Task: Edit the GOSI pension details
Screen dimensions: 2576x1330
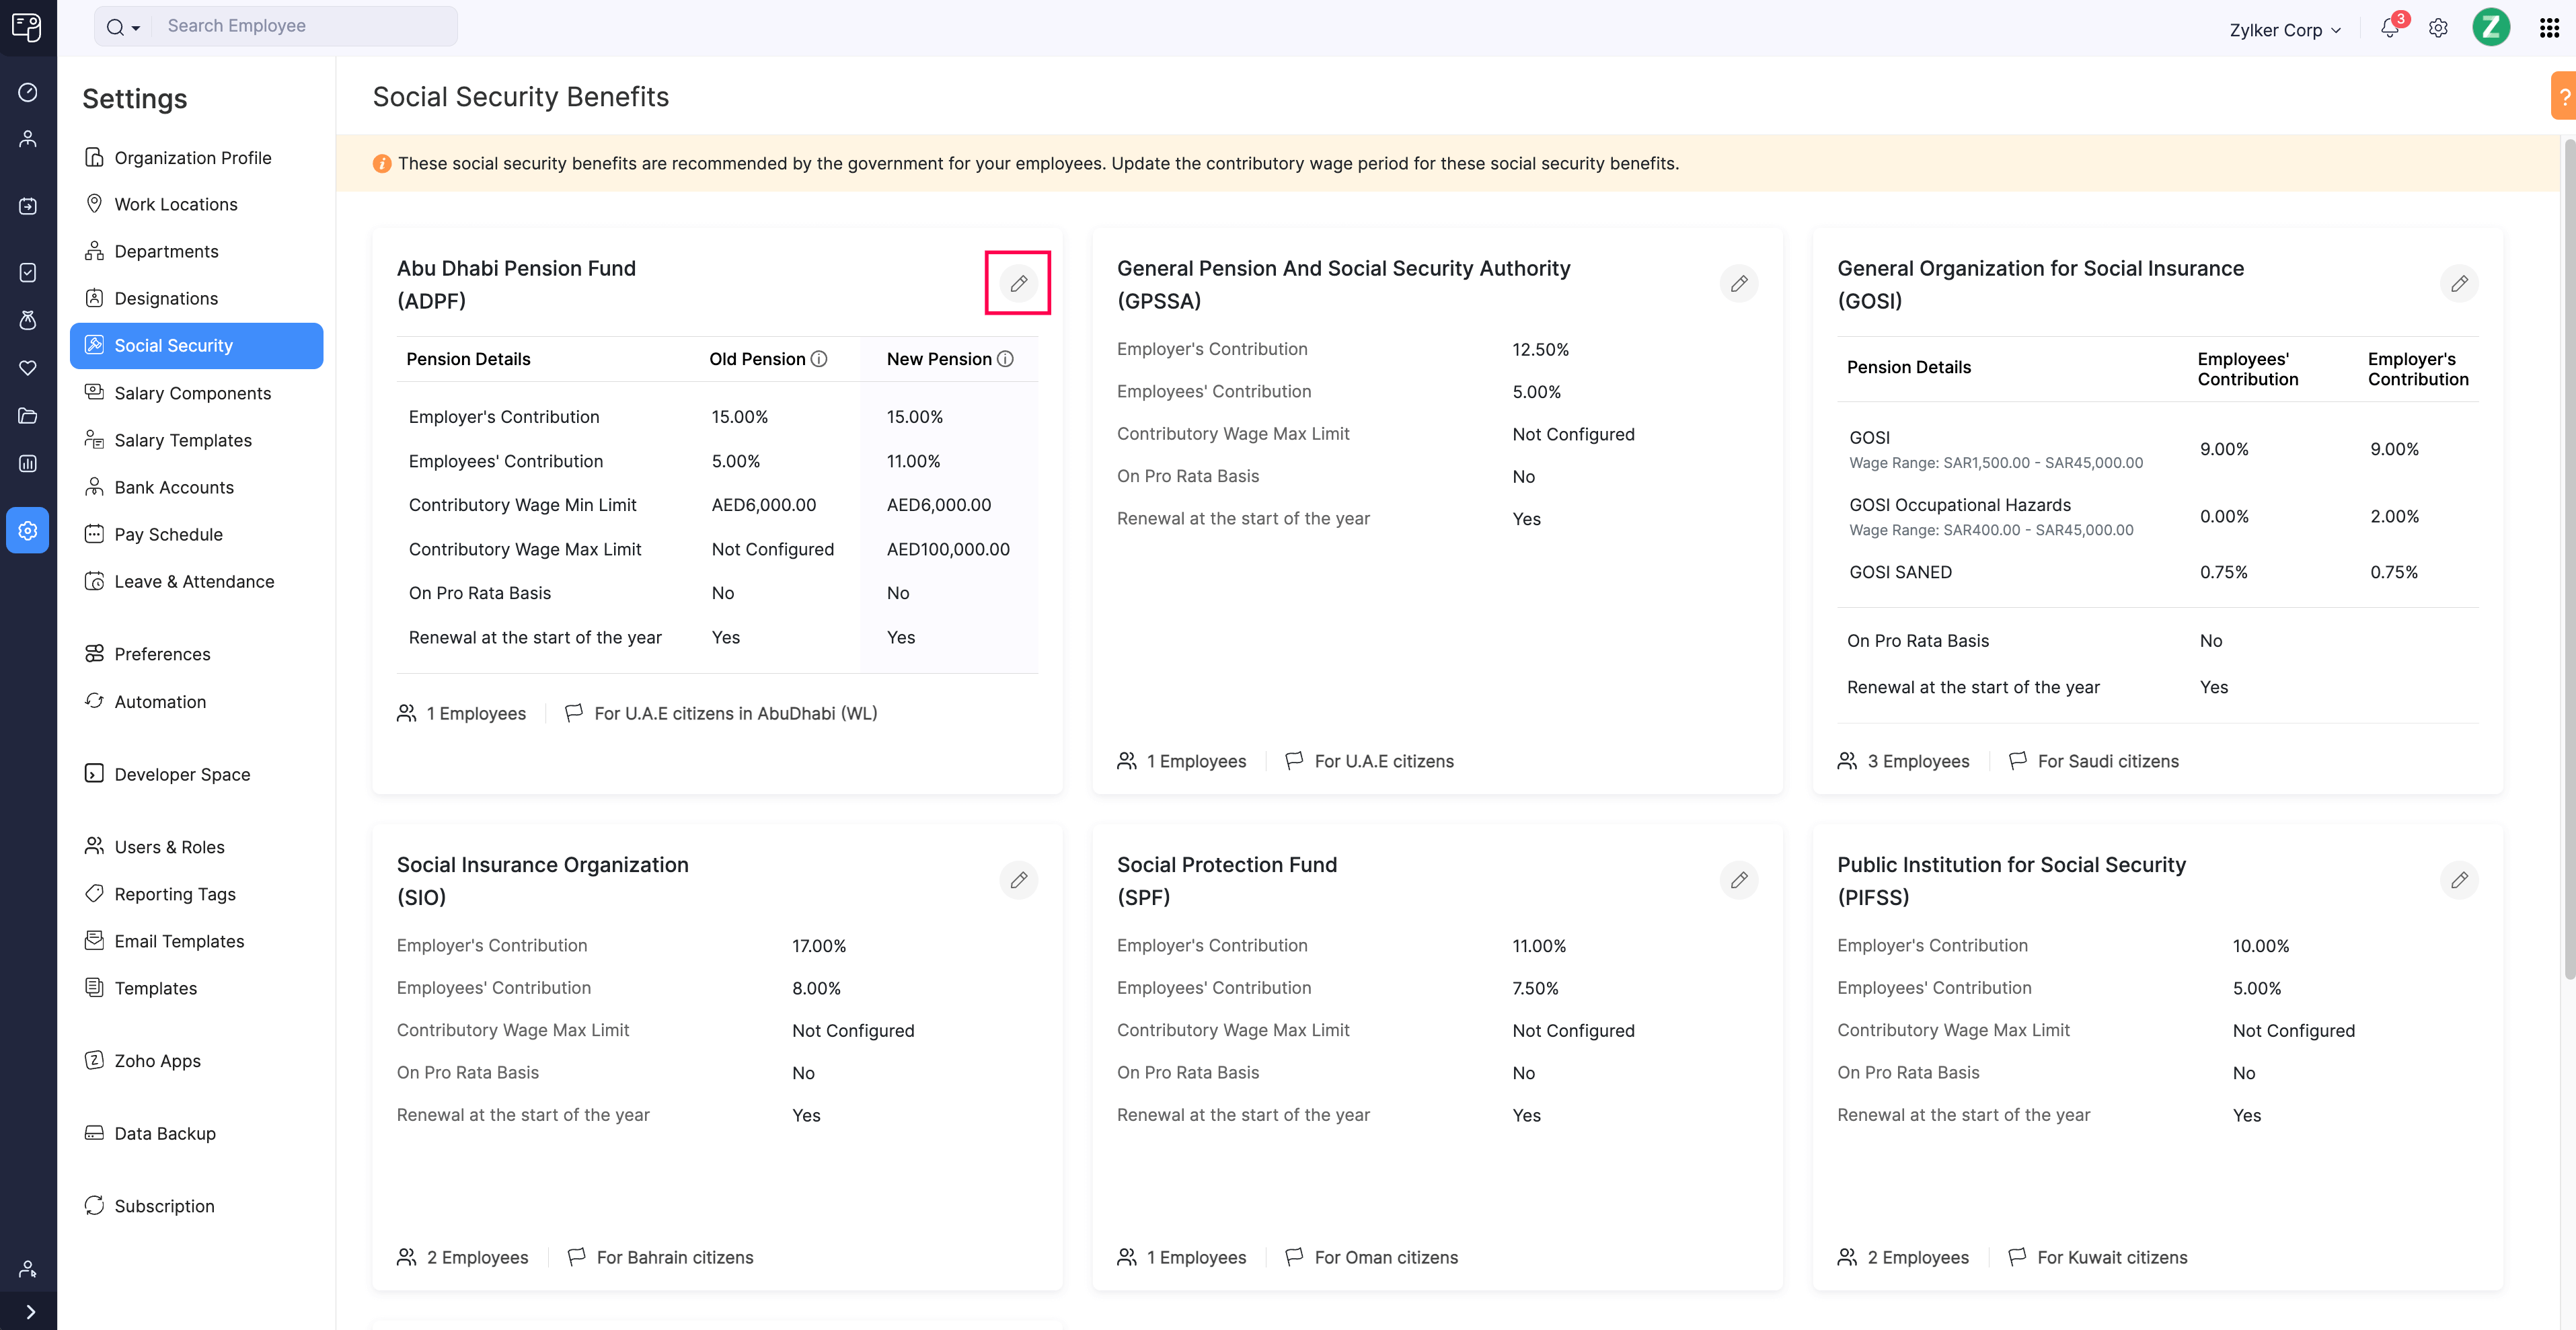Action: (x=2460, y=283)
